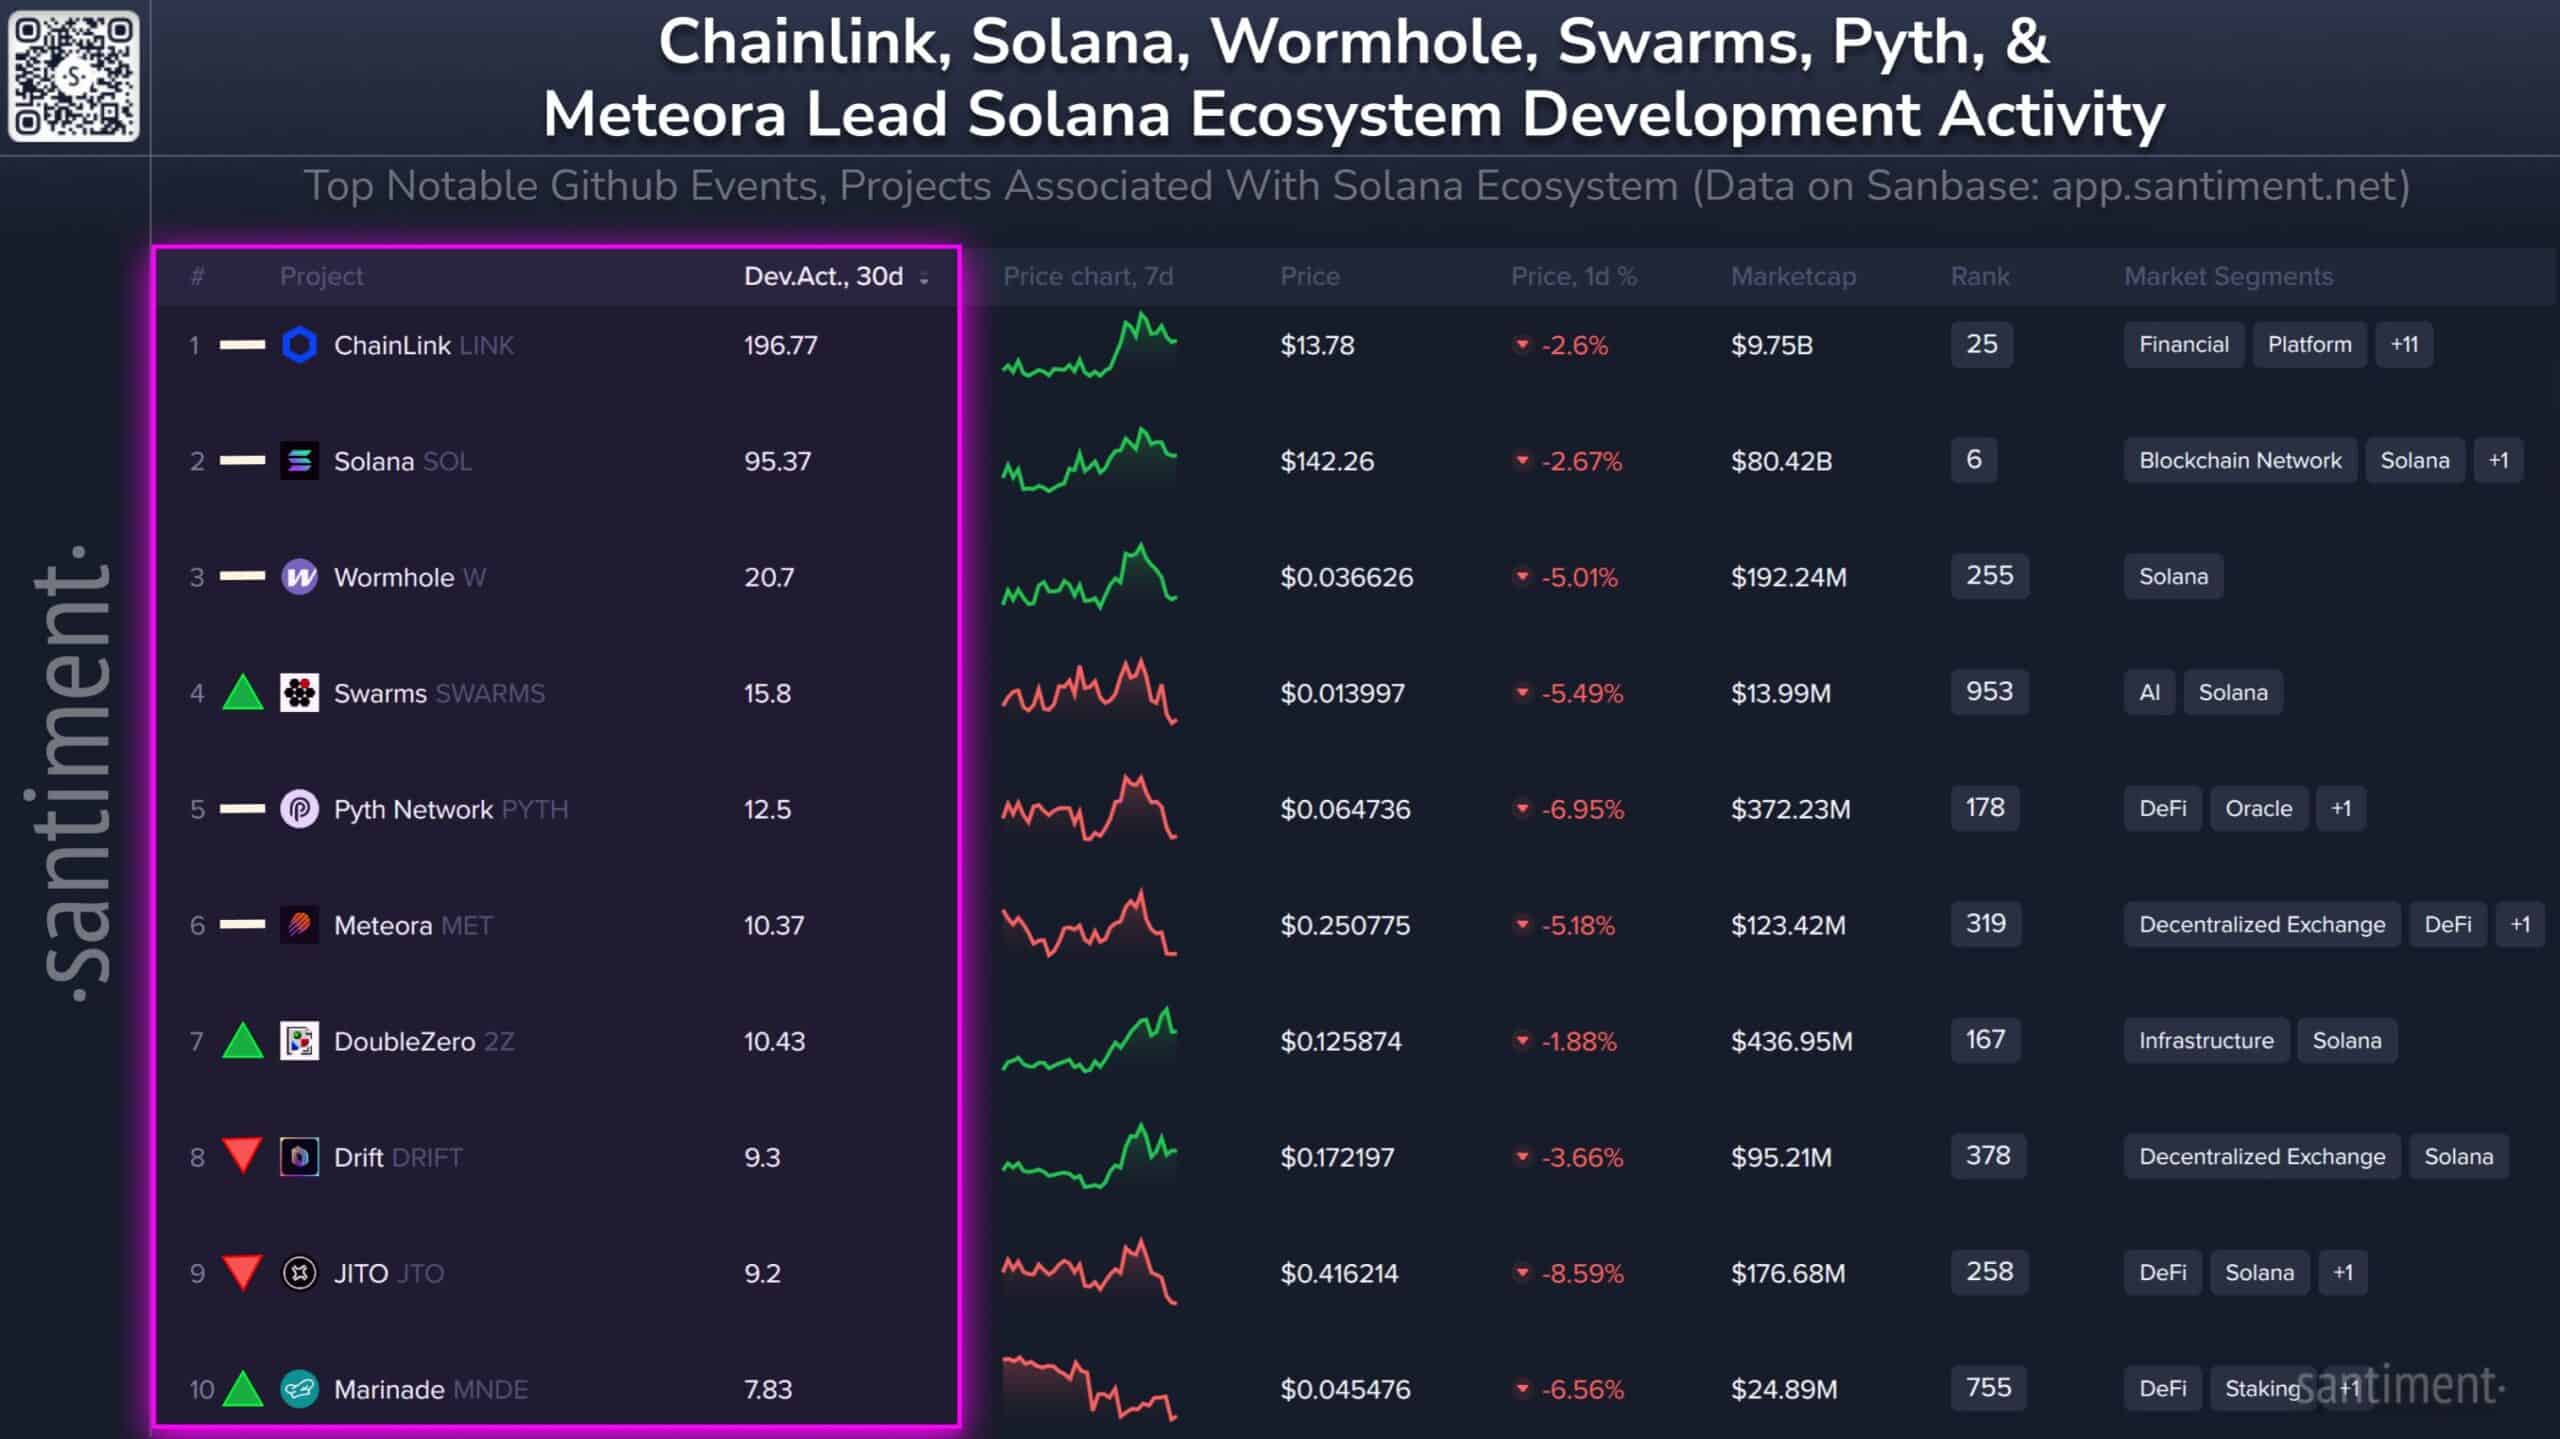Viewport: 2560px width, 1439px height.
Task: Click the Decentralized Exchange tag on Meteora row
Action: pos(2261,924)
